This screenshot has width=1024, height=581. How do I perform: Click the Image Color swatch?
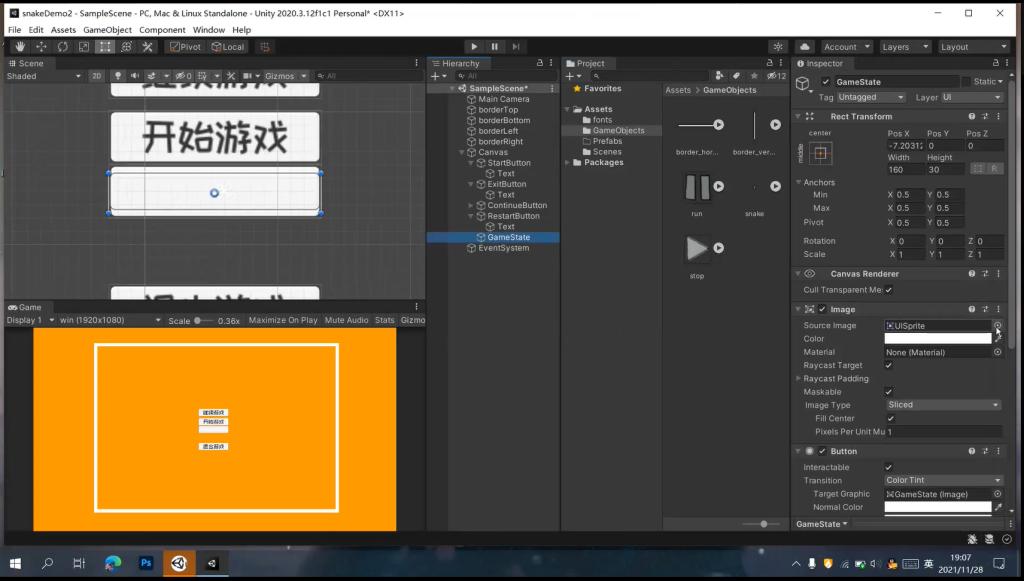[937, 339]
